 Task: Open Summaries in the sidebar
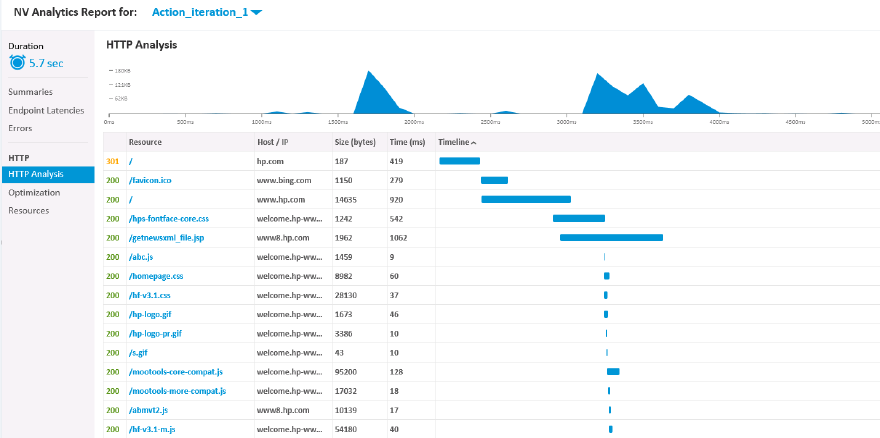(30, 92)
